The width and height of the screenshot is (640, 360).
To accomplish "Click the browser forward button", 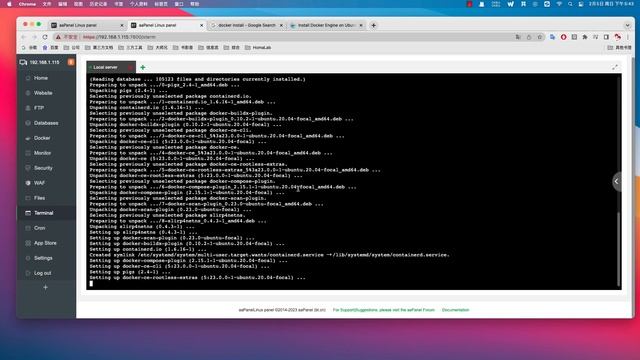I will pyautogui.click(x=34, y=37).
